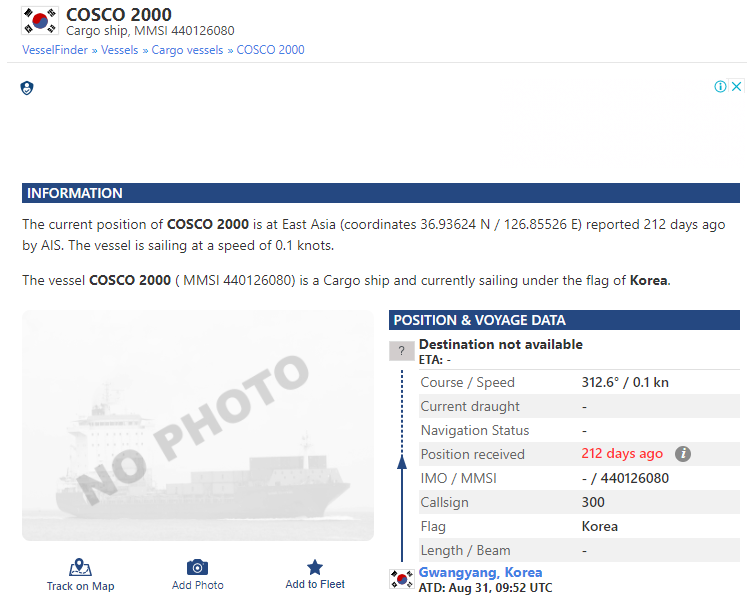Click the '312.6° / 0.1 kn' course value

pyautogui.click(x=625, y=382)
